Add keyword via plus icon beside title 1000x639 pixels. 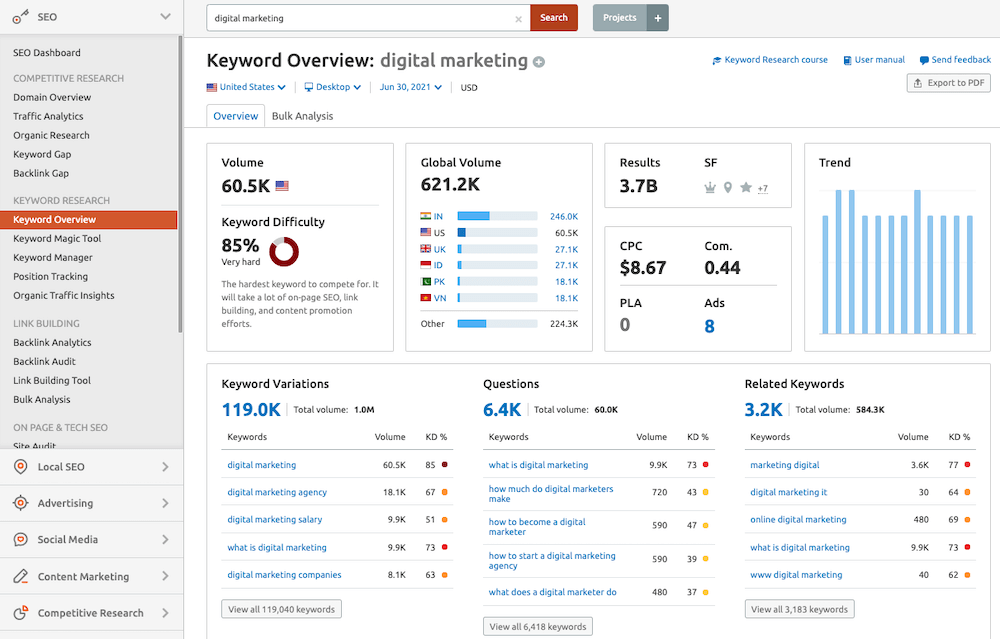[539, 62]
